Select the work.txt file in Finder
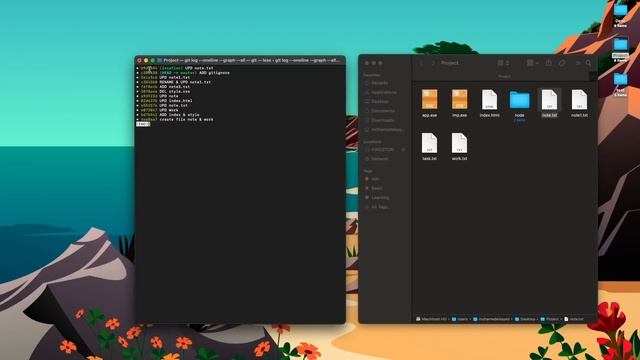 pos(459,146)
